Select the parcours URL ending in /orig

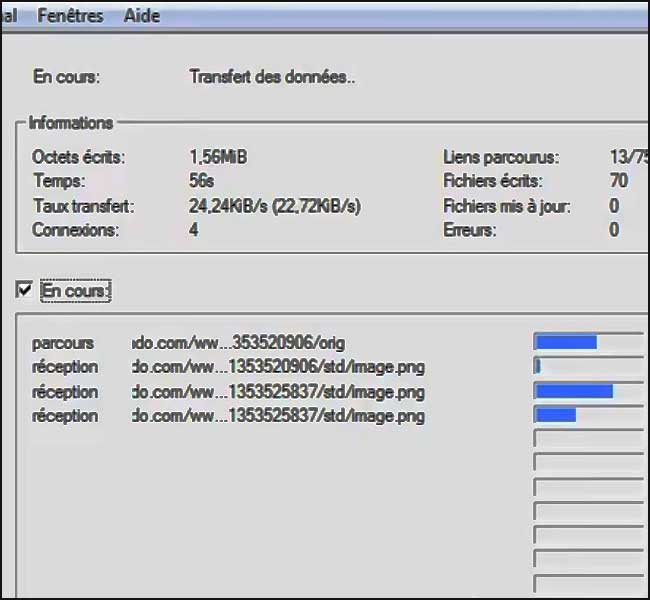238,343
